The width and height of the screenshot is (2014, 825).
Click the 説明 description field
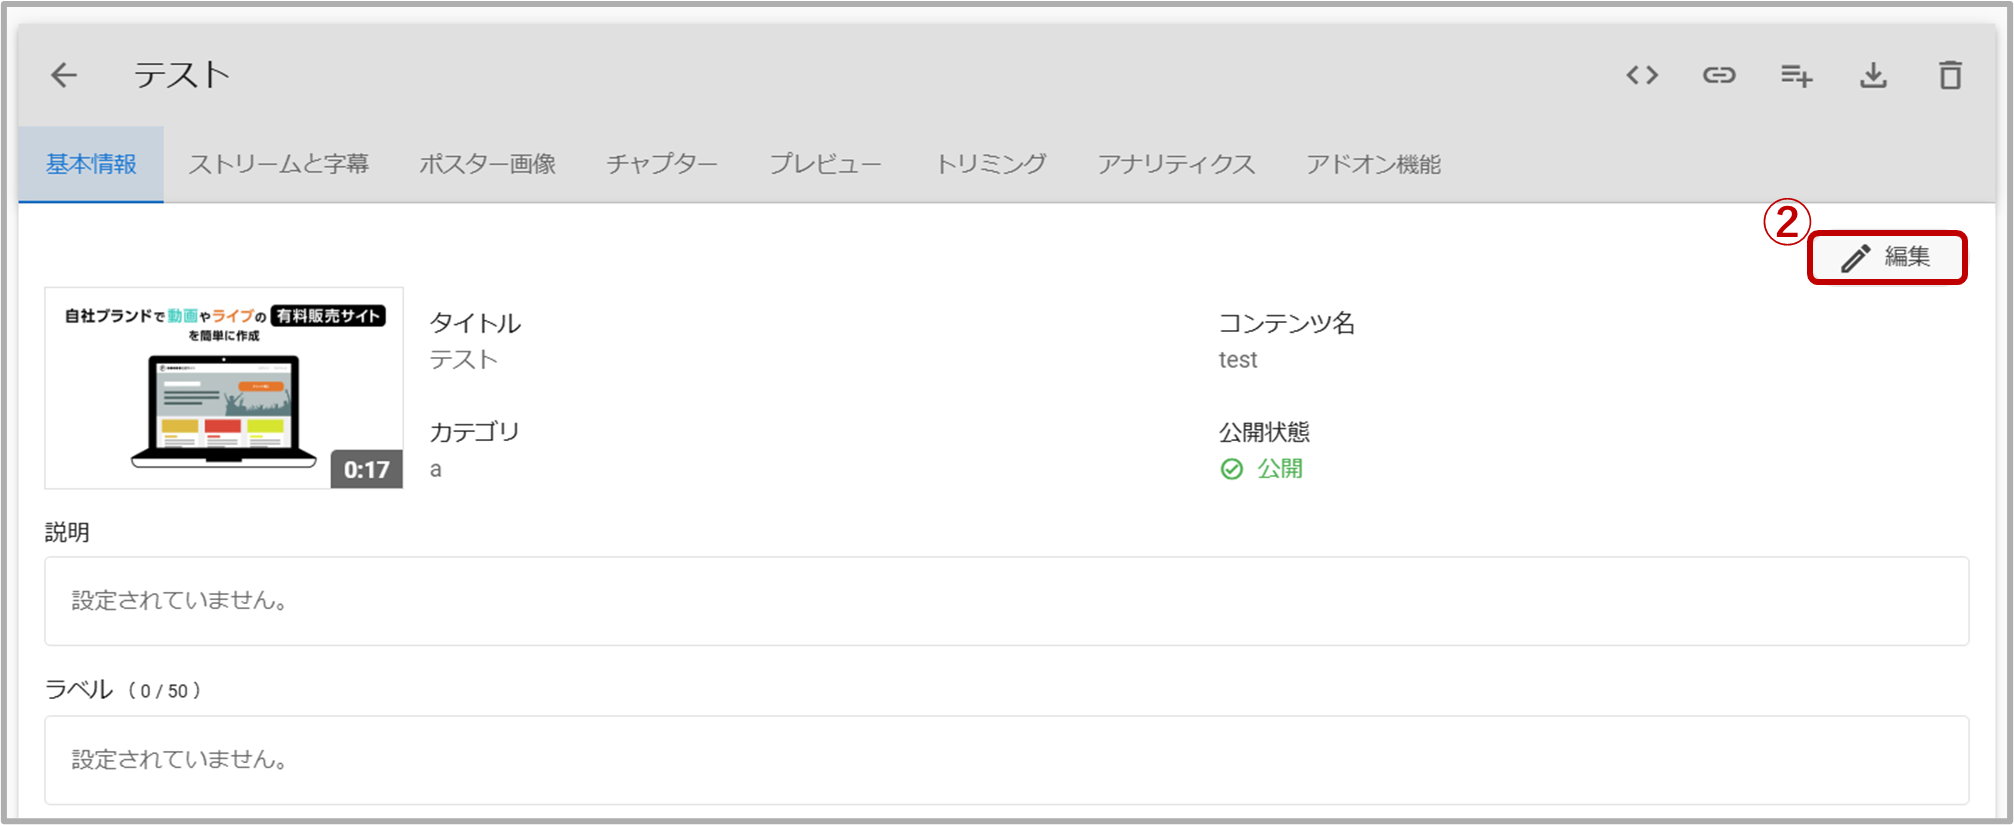pyautogui.click(x=1007, y=601)
